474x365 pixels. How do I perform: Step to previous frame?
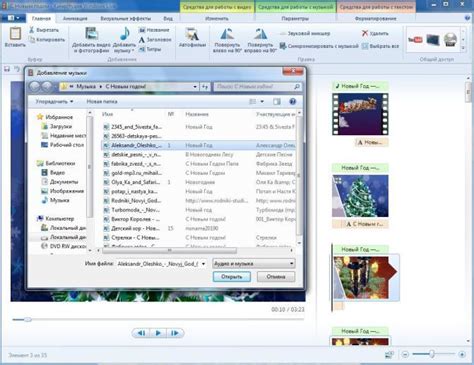141,333
